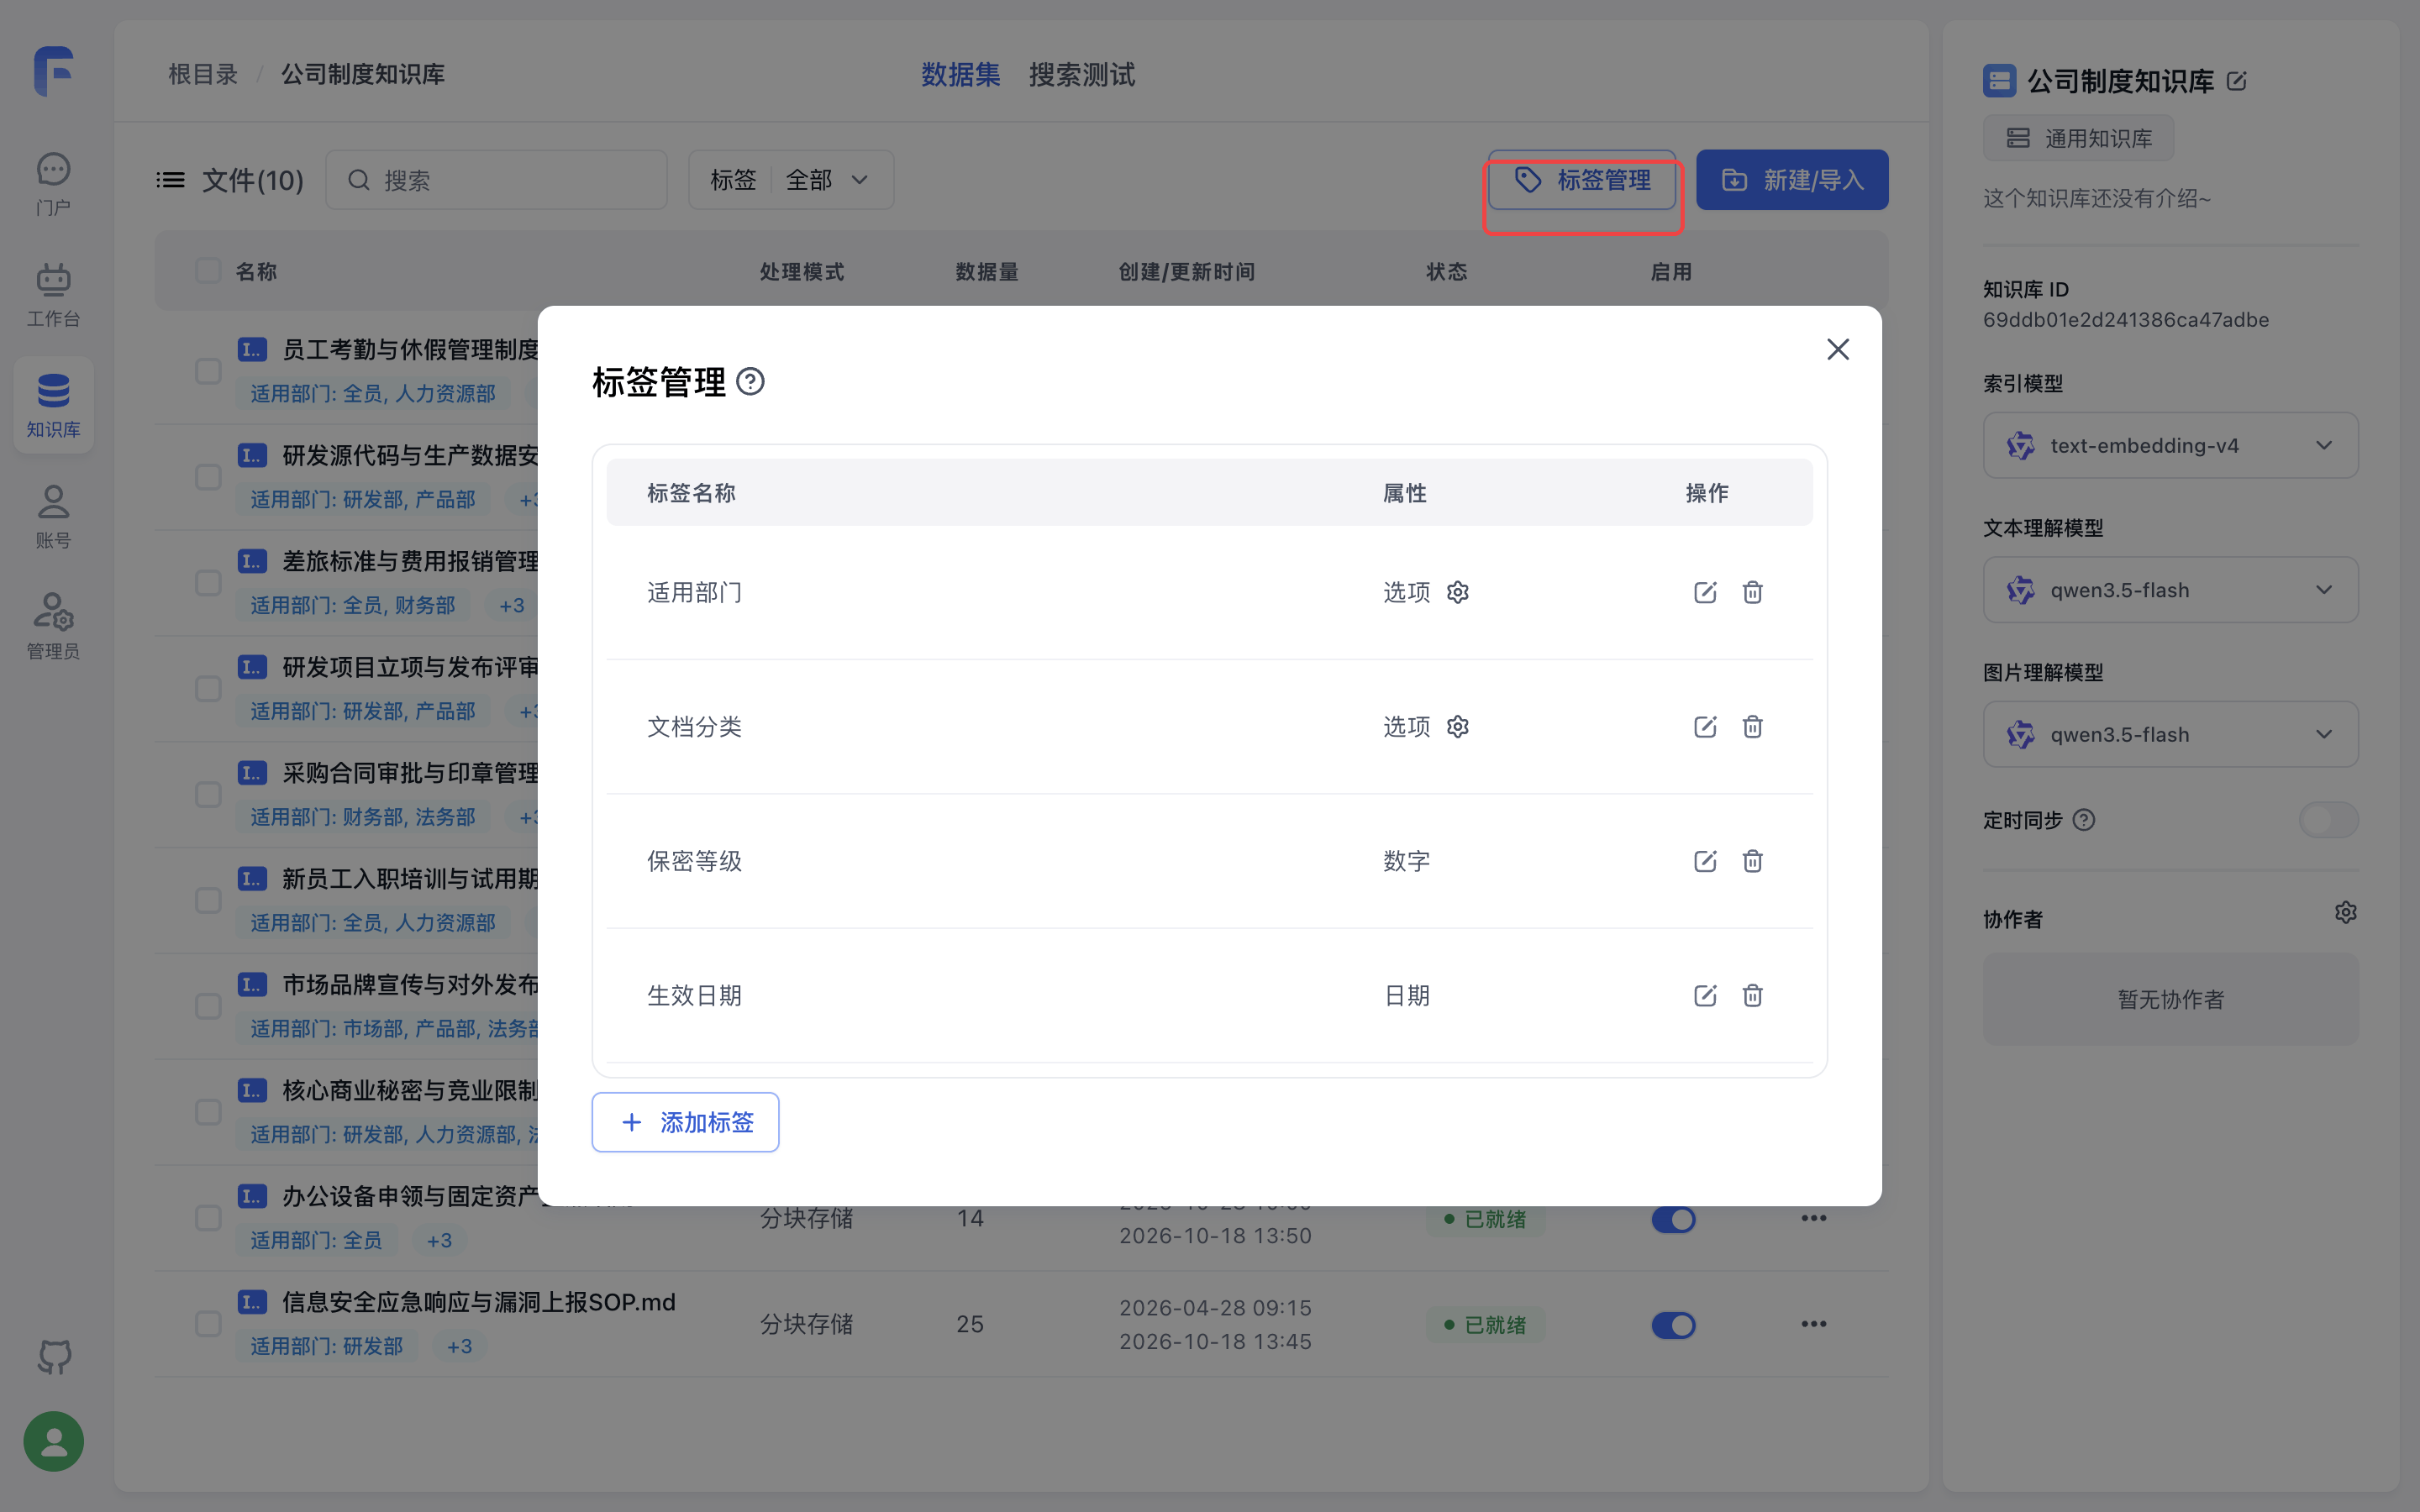Open the 标签 全部 filter dropdown
This screenshot has height=1512, width=2420.
[x=791, y=180]
